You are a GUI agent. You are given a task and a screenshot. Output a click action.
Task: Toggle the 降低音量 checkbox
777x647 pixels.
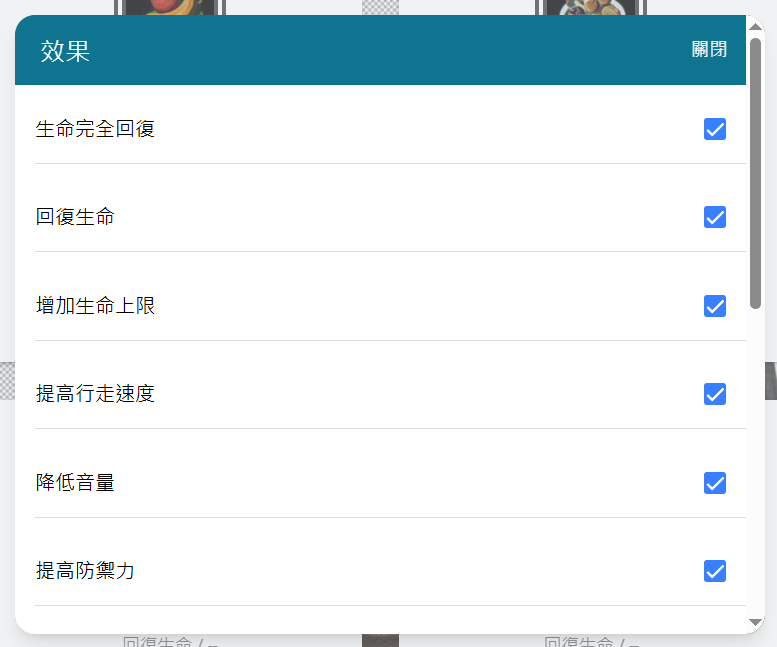715,483
